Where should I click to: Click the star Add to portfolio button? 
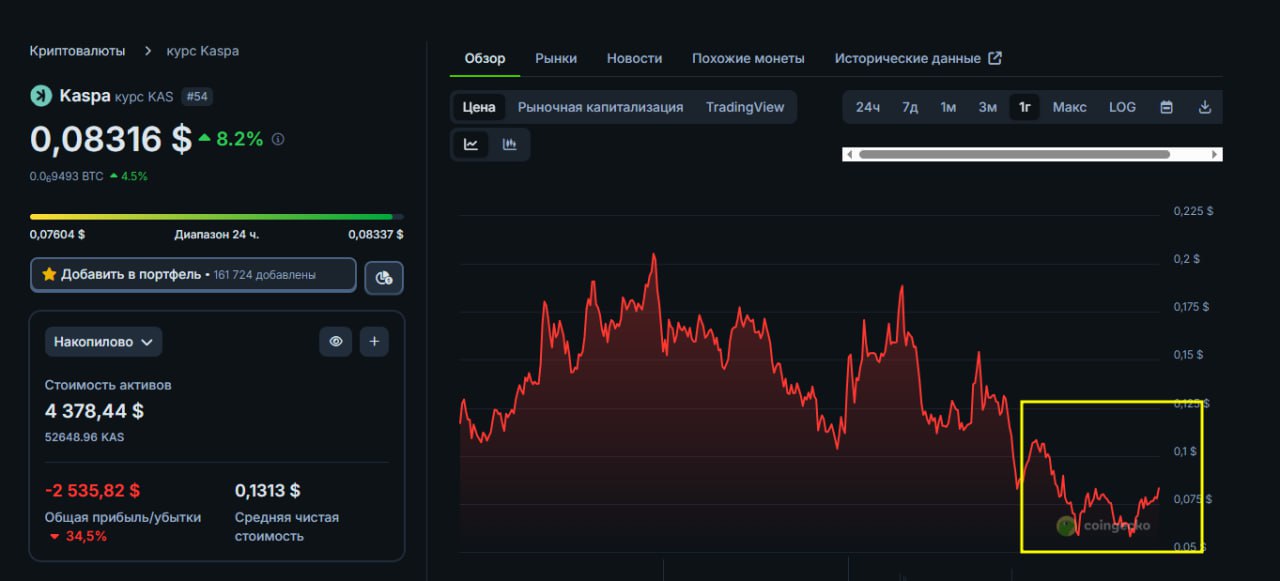click(193, 274)
